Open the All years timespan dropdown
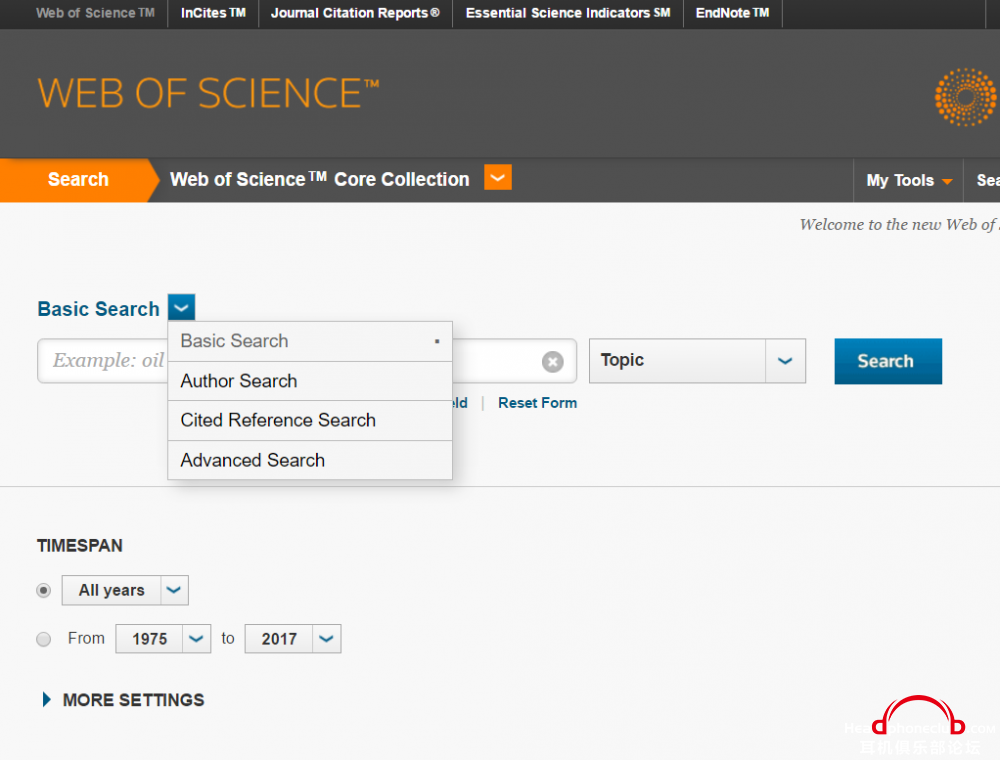The image size is (1000, 760). click(125, 590)
